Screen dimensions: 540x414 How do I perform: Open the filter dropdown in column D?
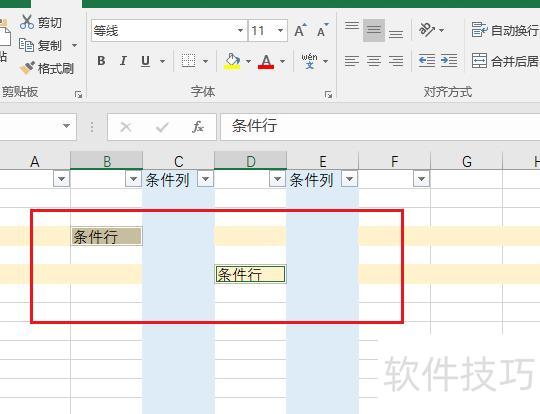(278, 179)
